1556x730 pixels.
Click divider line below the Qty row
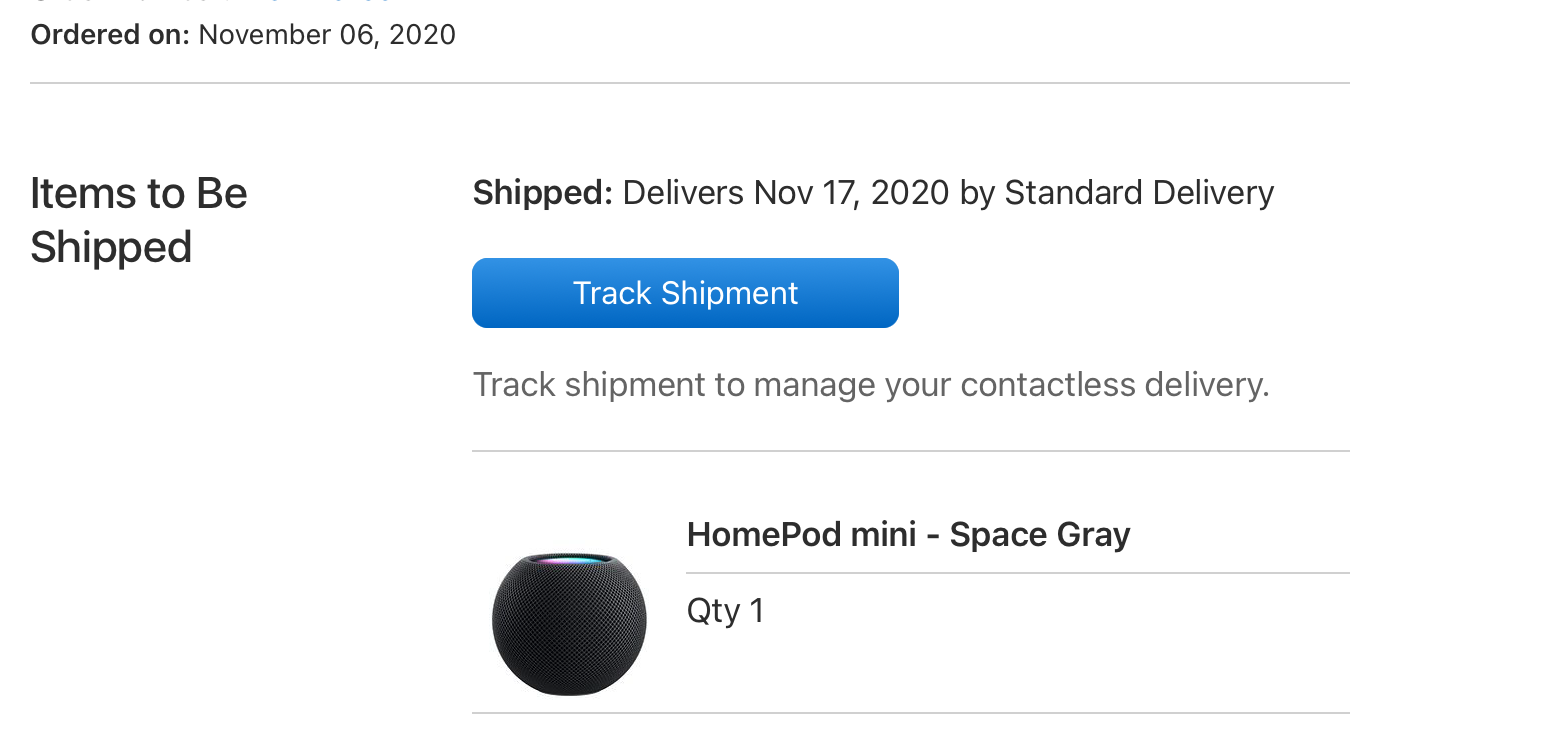coord(911,713)
